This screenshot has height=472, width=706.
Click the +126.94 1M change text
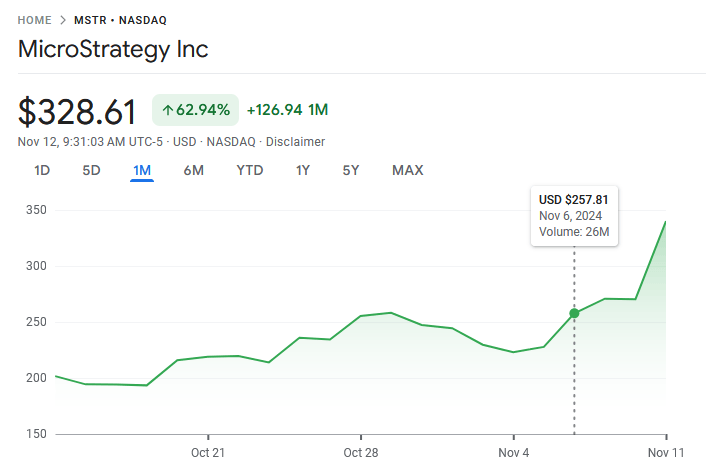point(287,109)
